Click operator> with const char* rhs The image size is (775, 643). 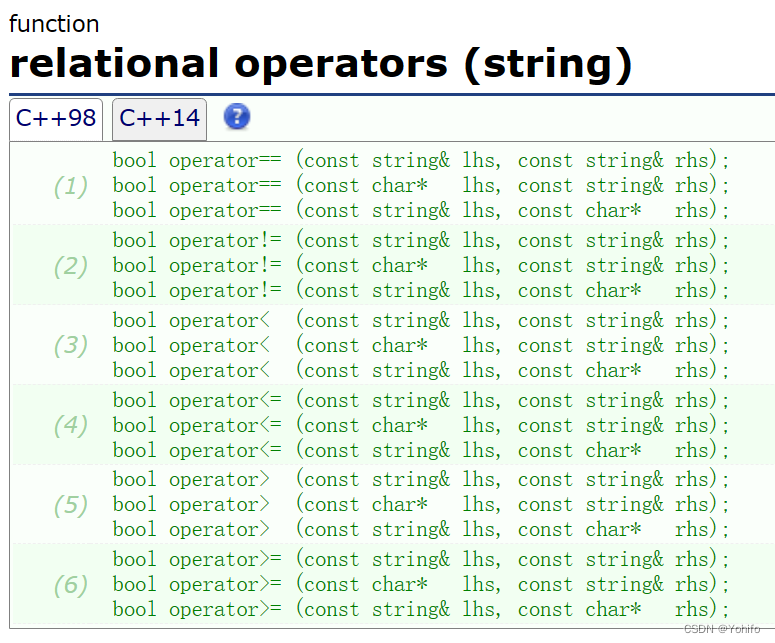[421, 530]
